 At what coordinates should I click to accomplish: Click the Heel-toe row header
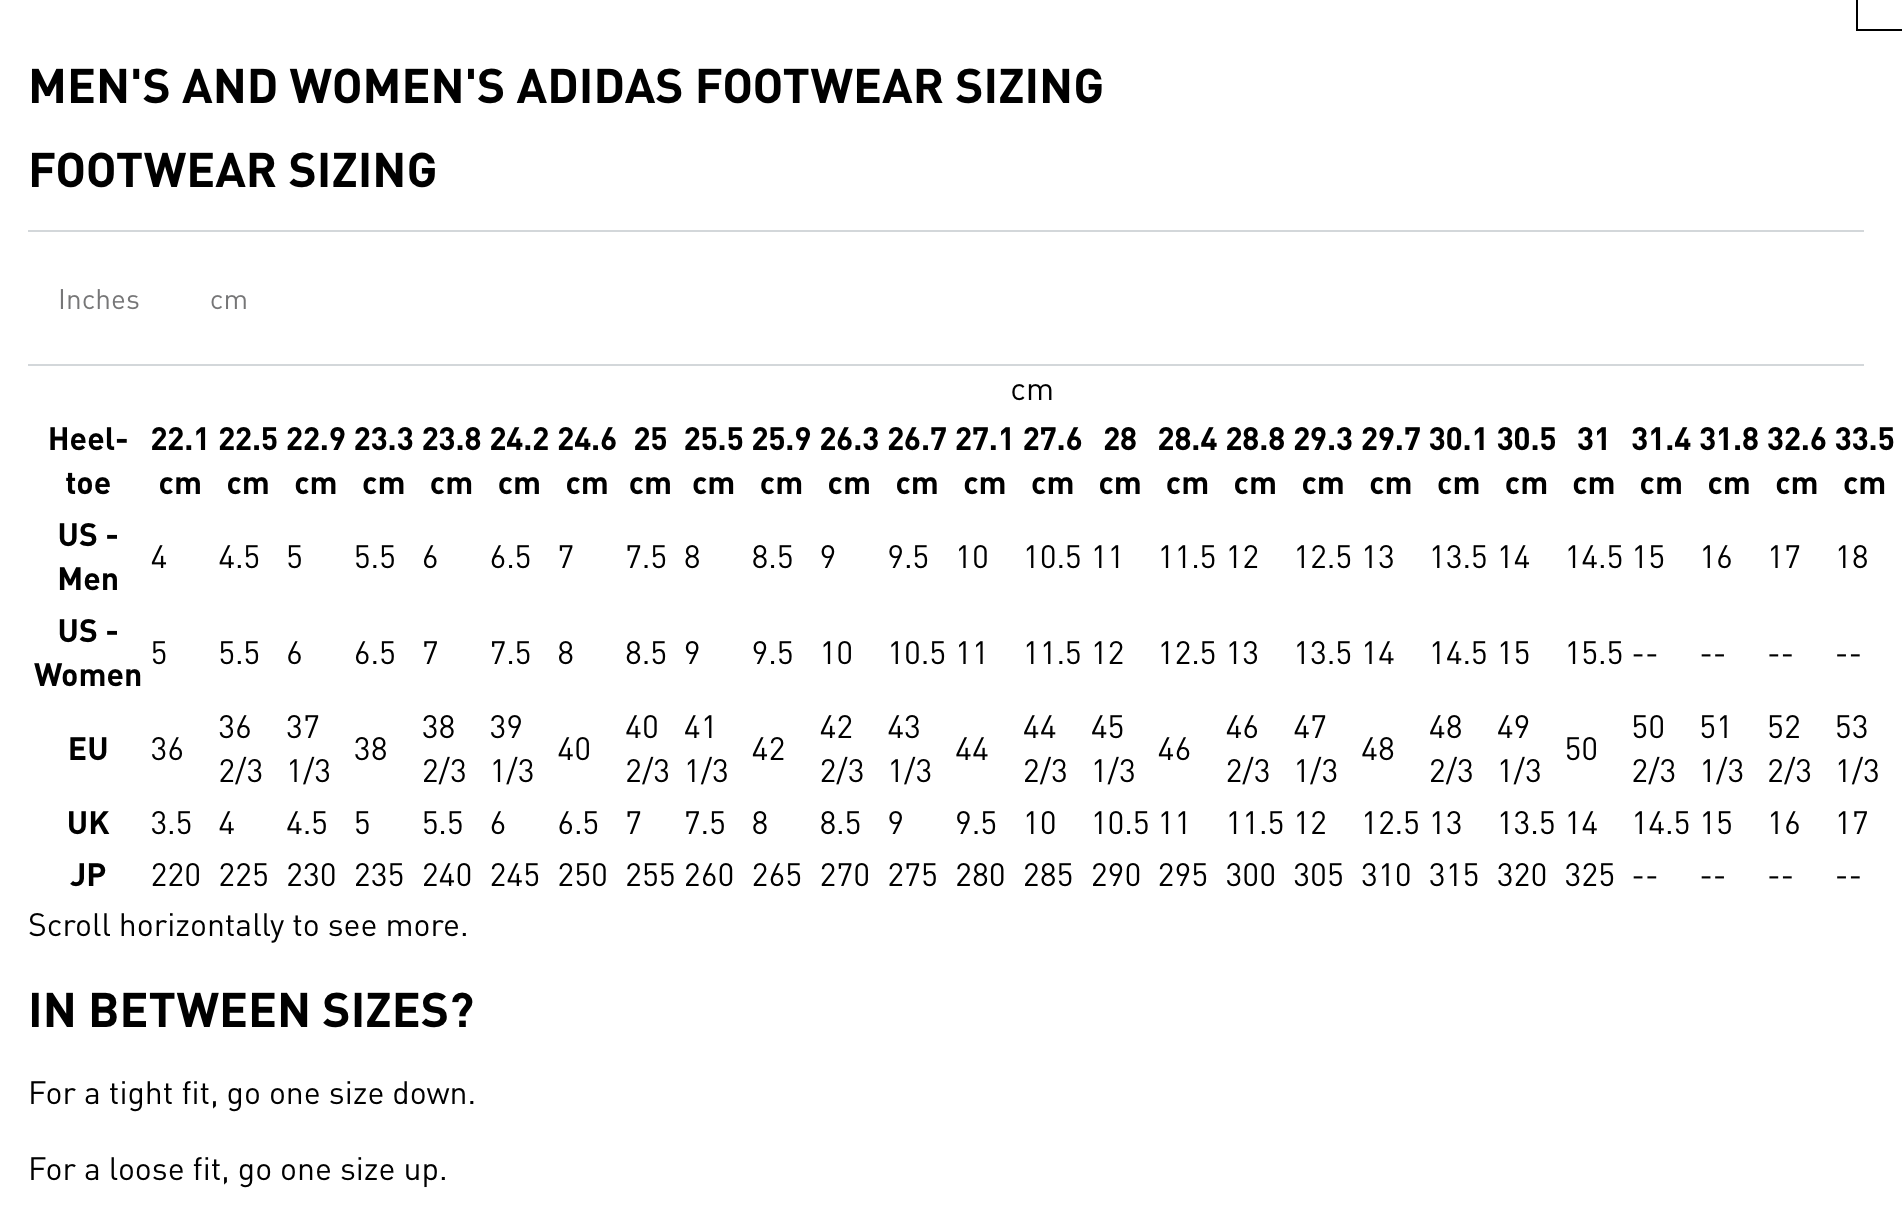[88, 461]
